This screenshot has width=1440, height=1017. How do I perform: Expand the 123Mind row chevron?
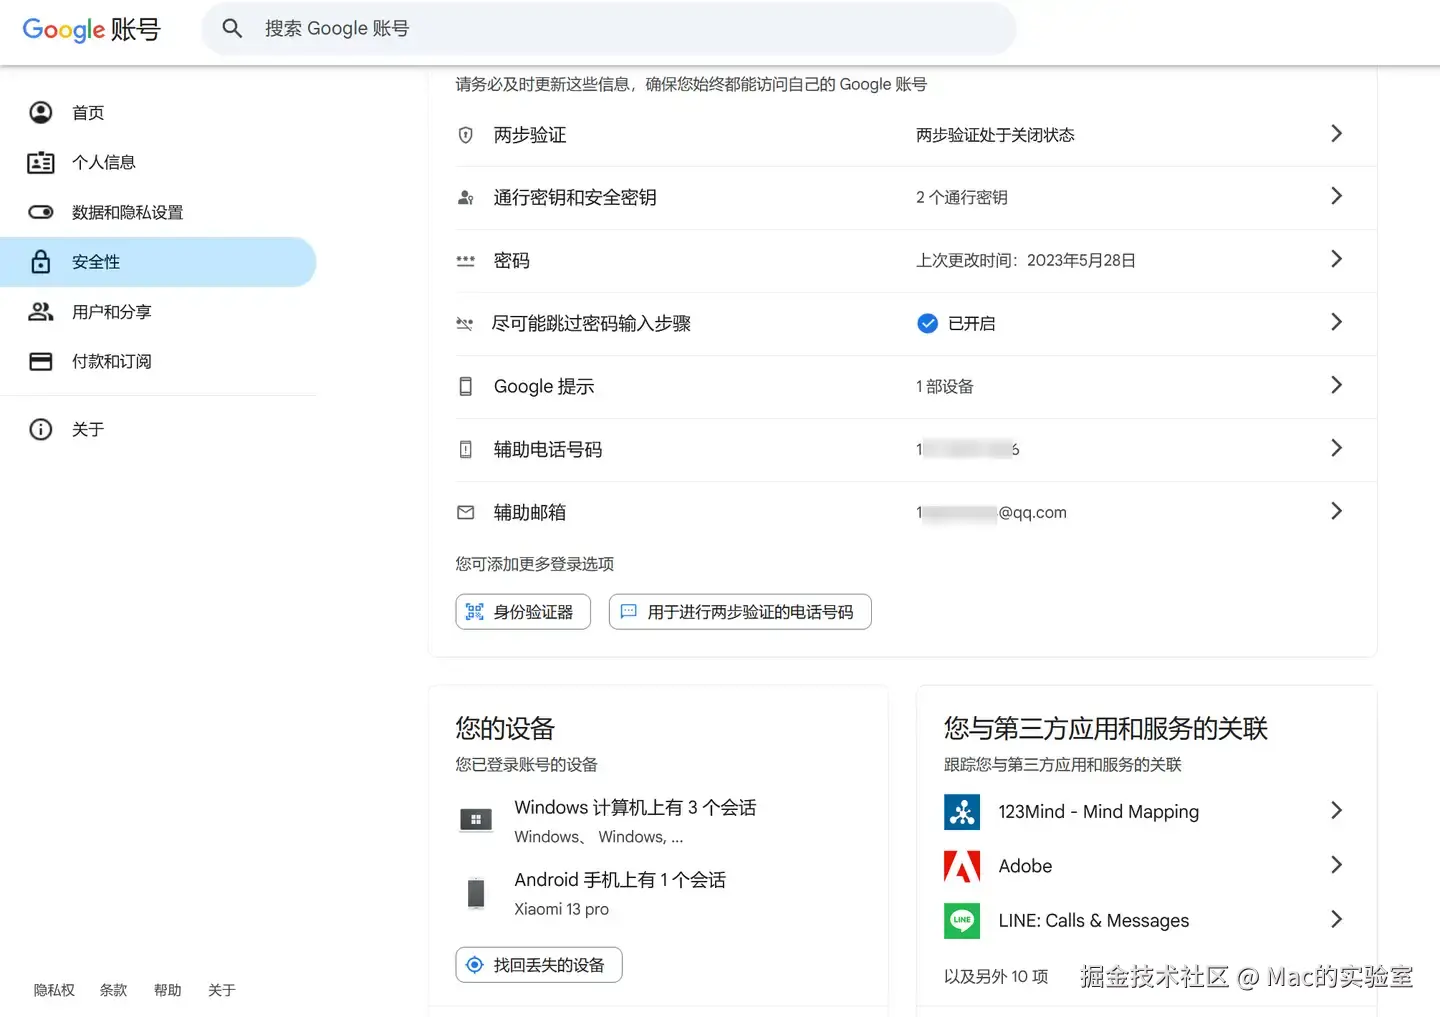[1336, 811]
